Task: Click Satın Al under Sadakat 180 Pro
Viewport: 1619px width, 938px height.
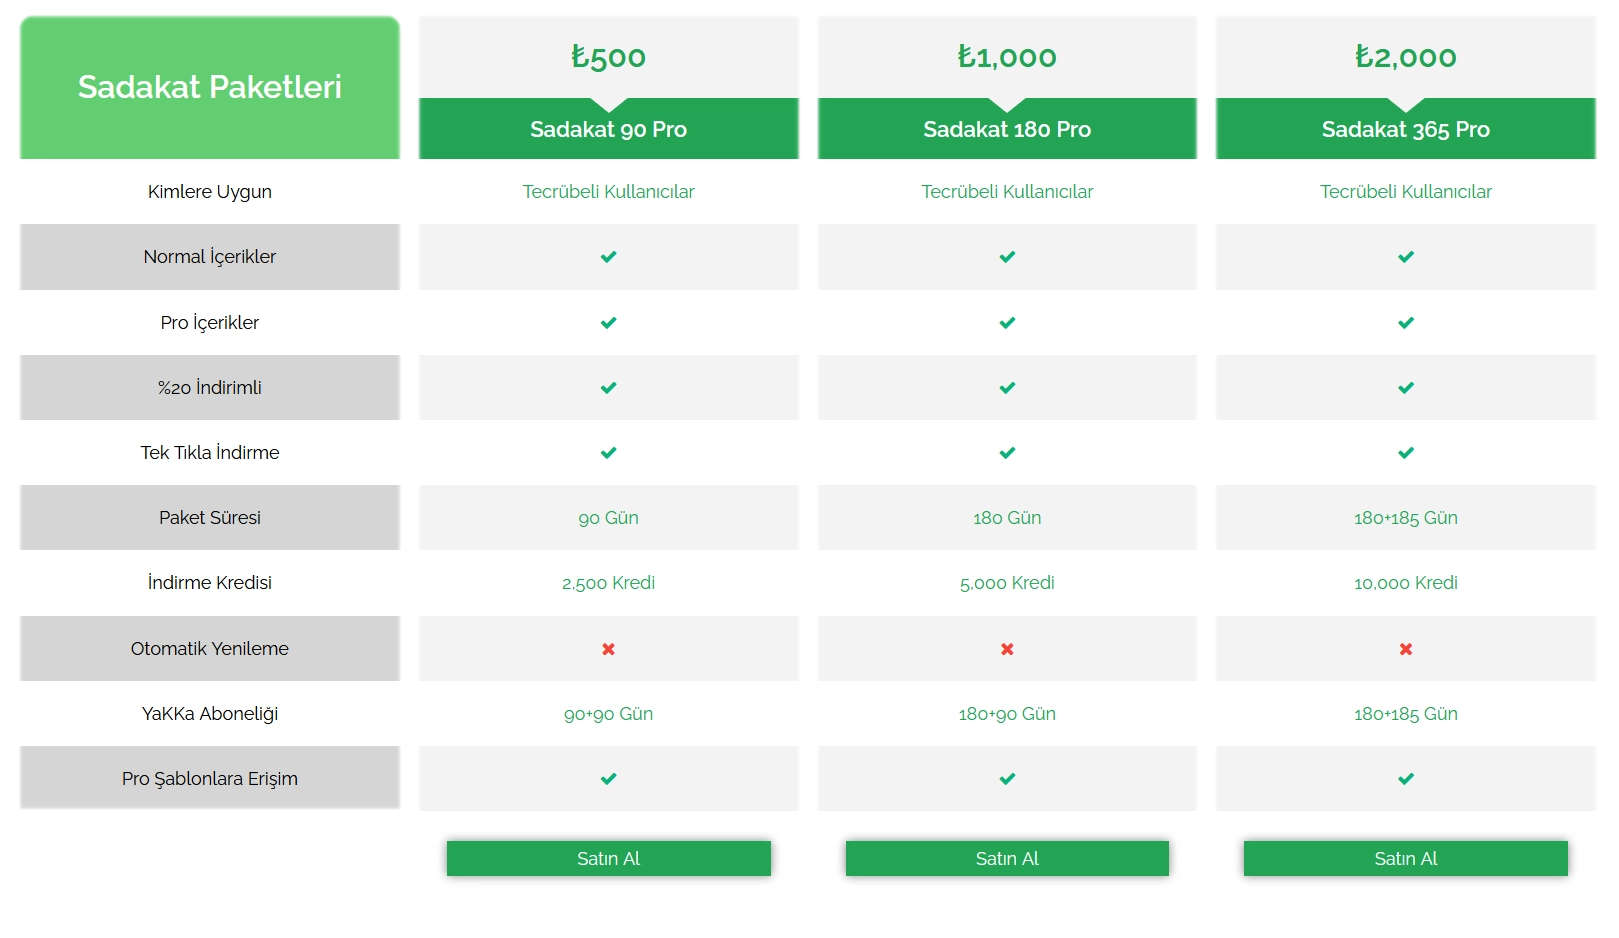Action: [x=1007, y=858]
